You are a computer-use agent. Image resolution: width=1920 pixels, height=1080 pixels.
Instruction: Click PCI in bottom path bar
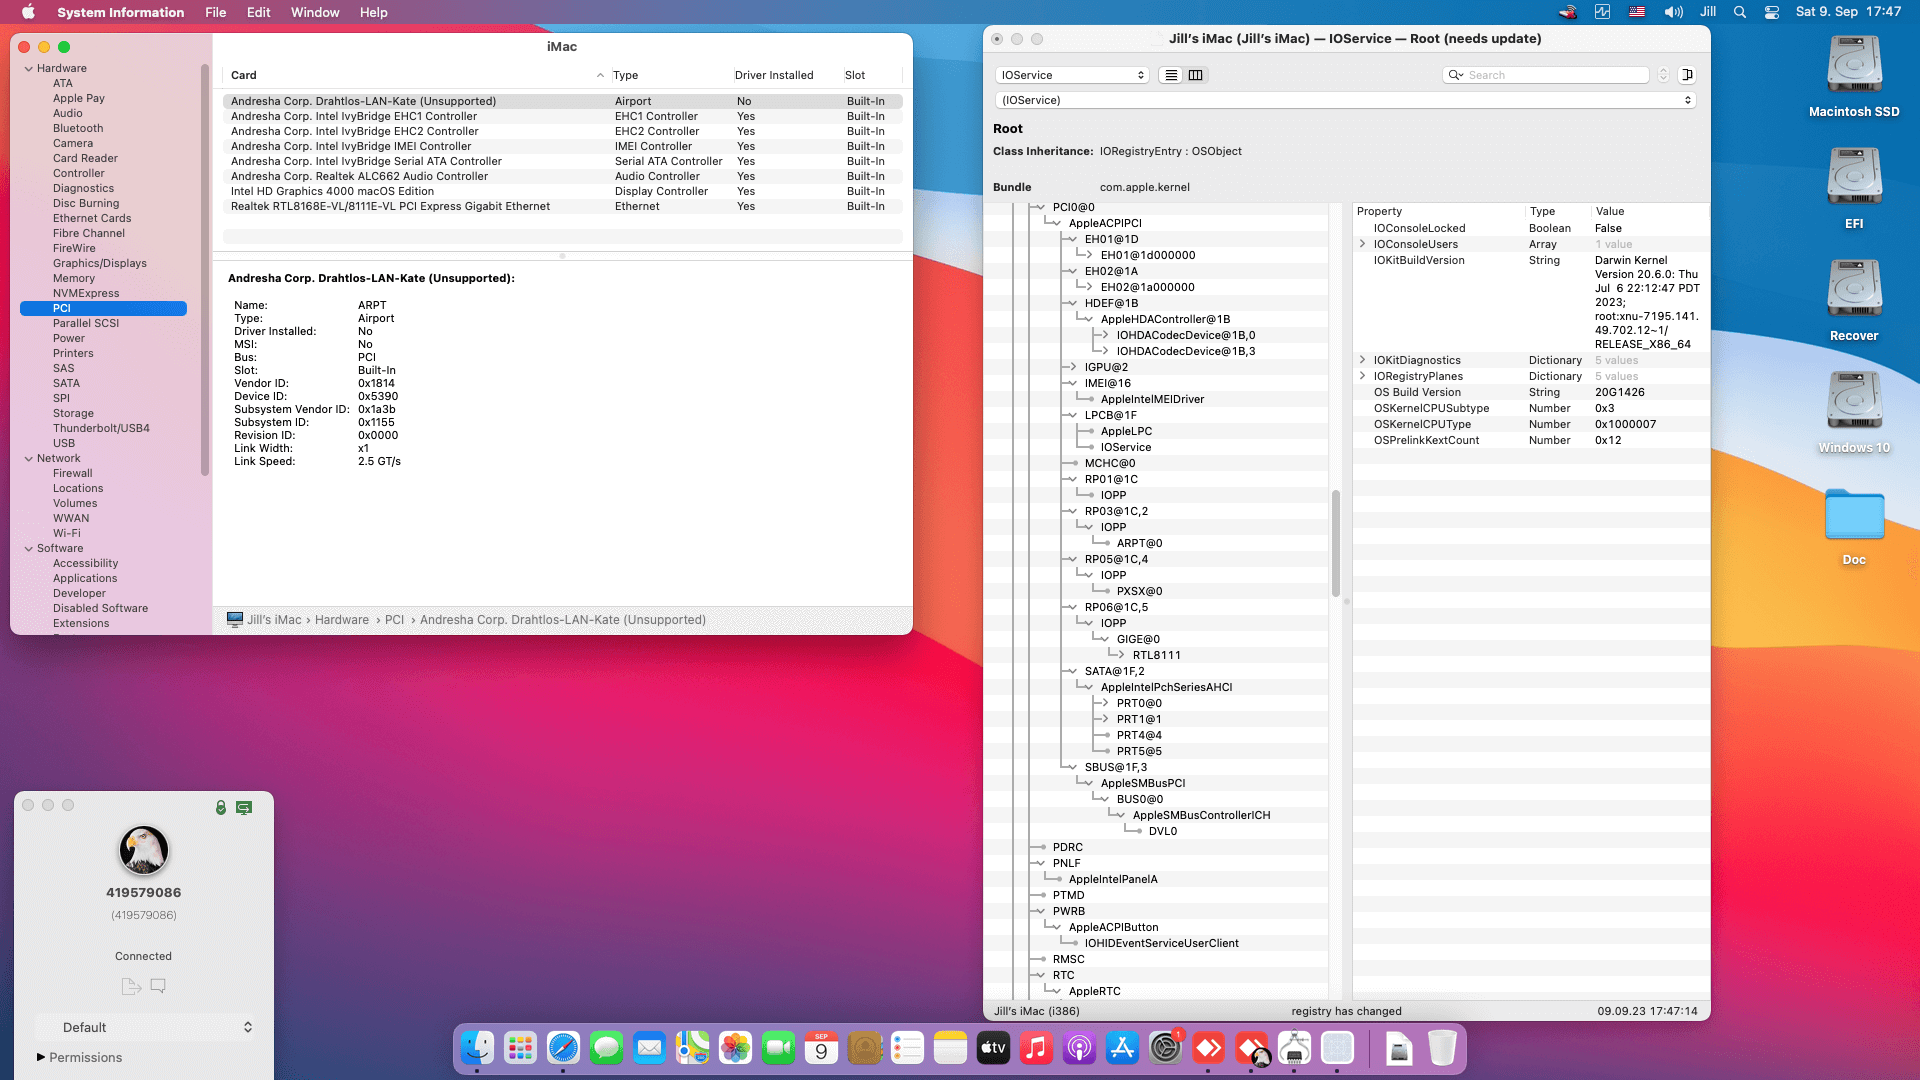pos(395,620)
